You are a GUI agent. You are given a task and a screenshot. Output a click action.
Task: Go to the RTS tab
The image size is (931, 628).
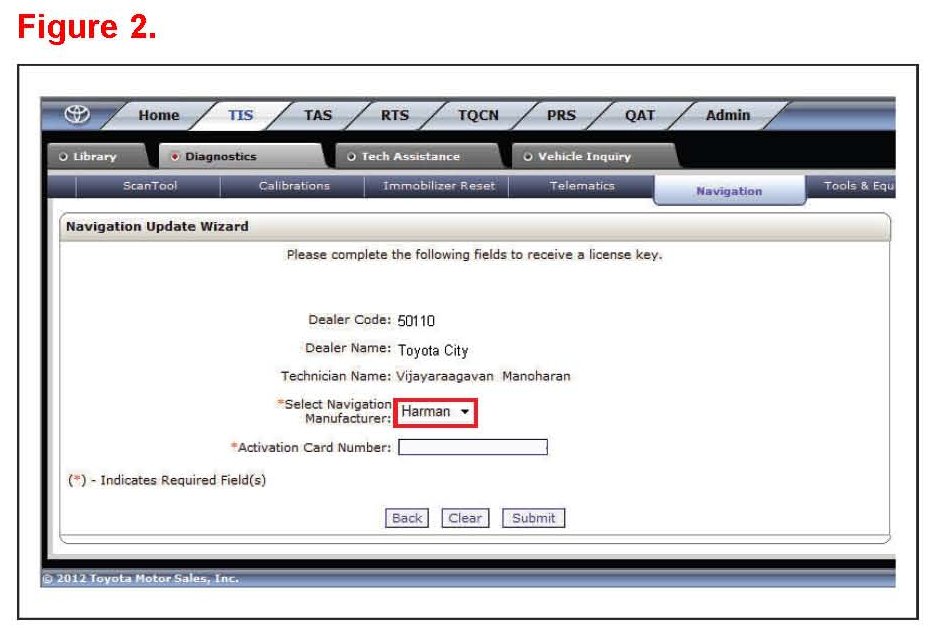pyautogui.click(x=395, y=115)
